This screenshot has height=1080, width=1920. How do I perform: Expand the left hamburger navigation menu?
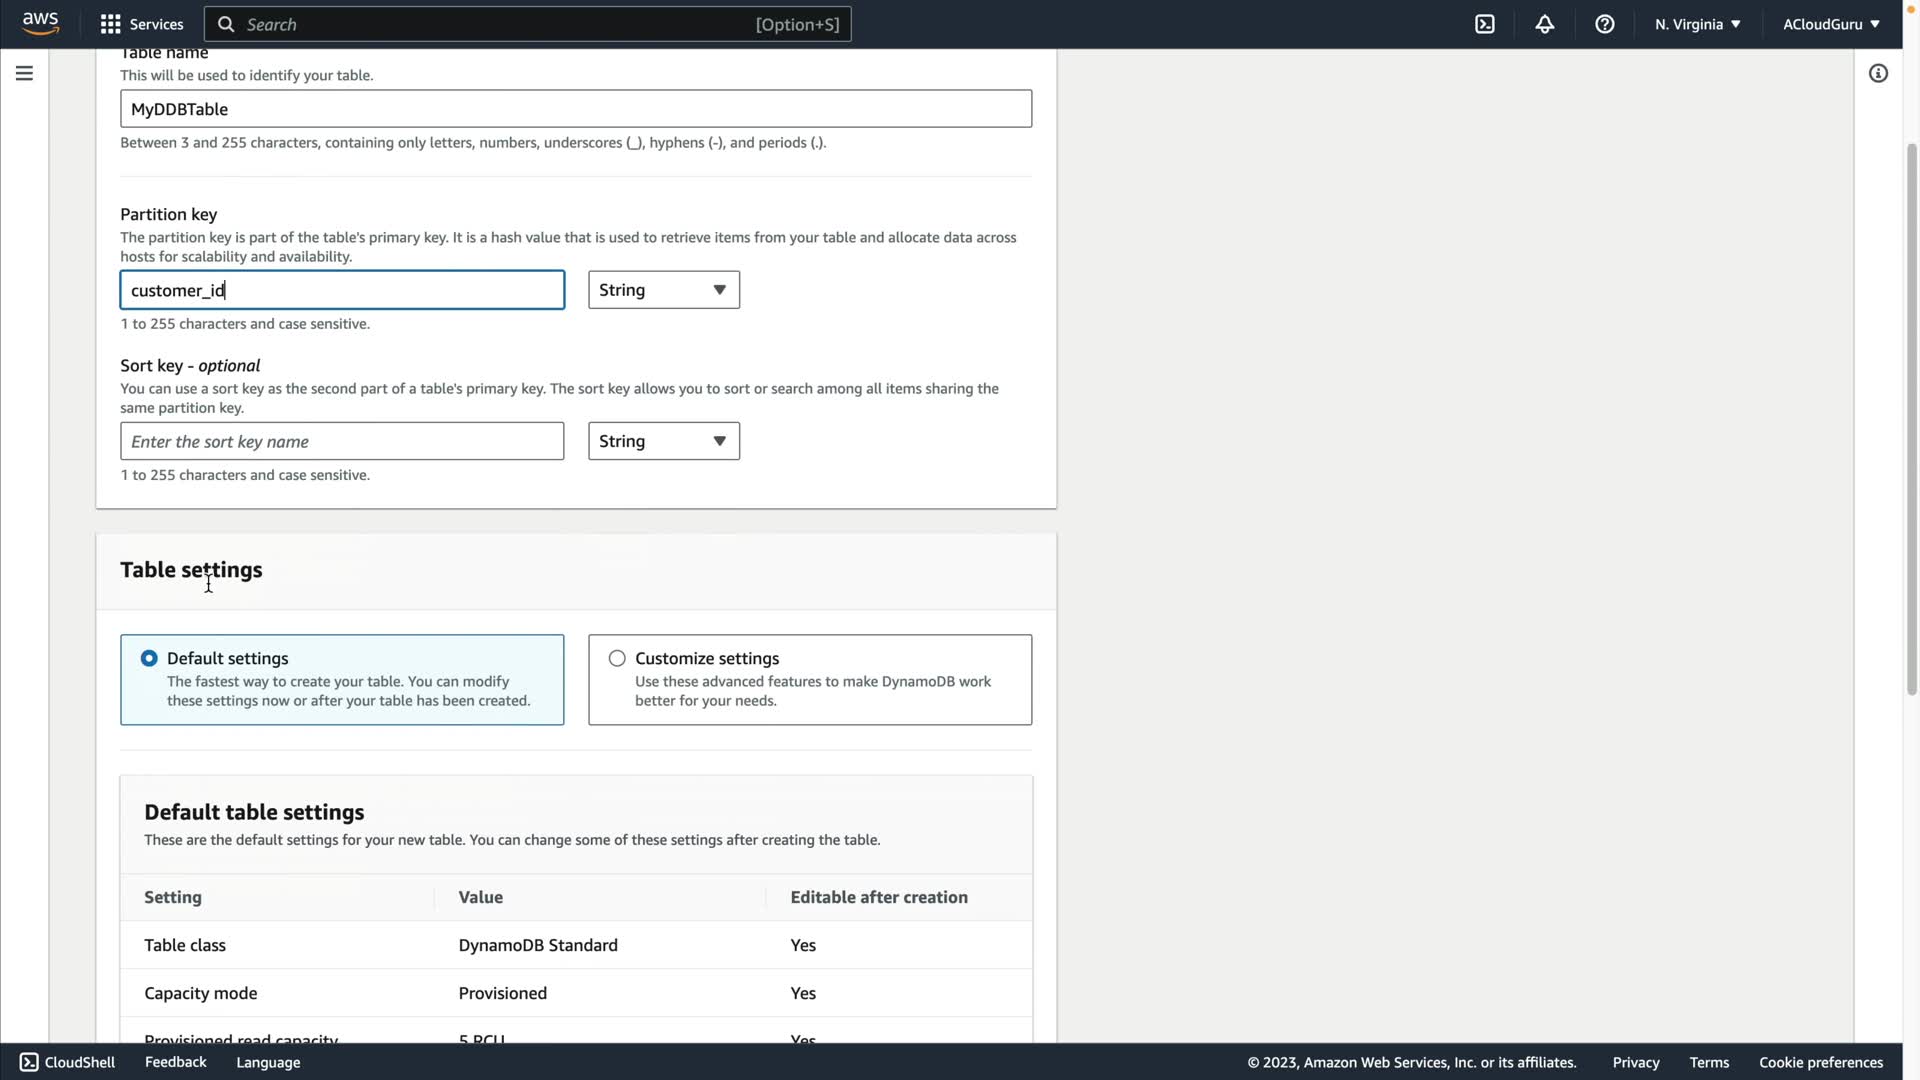pos(24,73)
